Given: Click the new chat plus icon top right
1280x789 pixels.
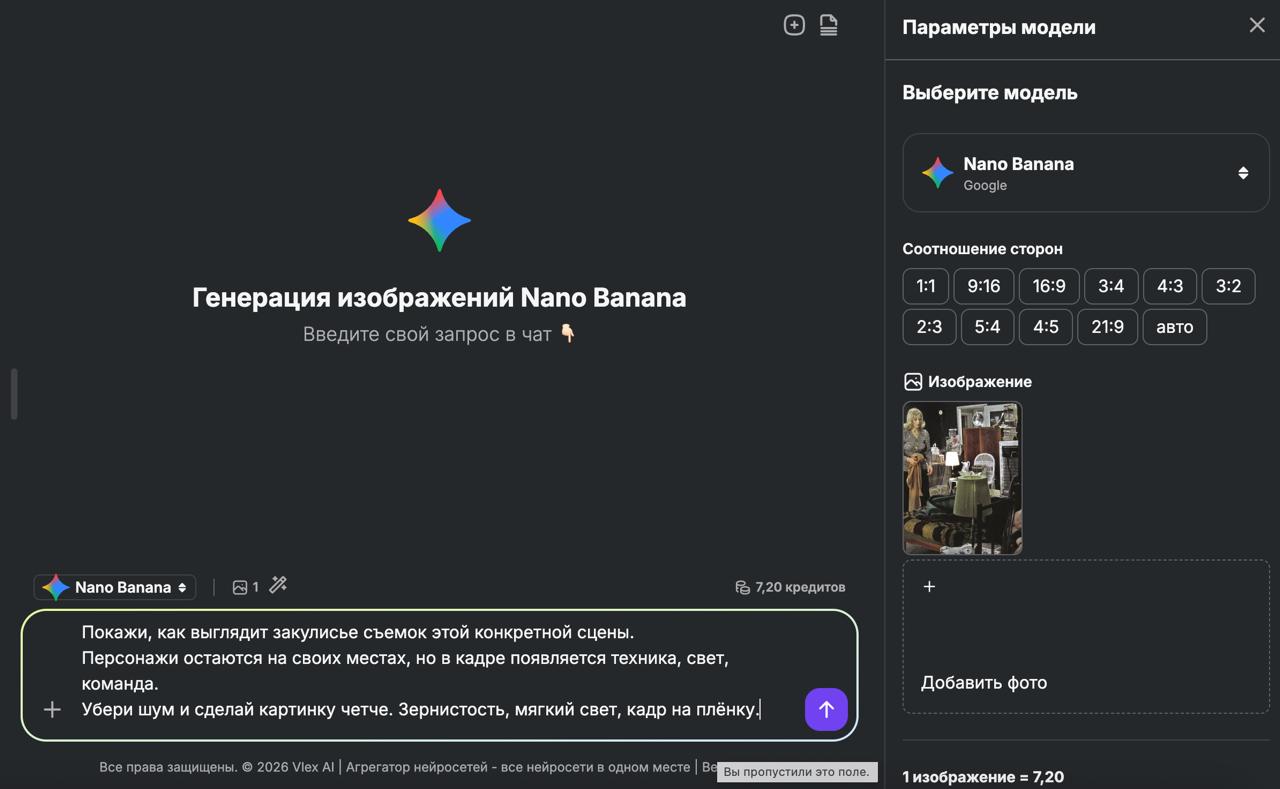Looking at the screenshot, I should point(793,24).
